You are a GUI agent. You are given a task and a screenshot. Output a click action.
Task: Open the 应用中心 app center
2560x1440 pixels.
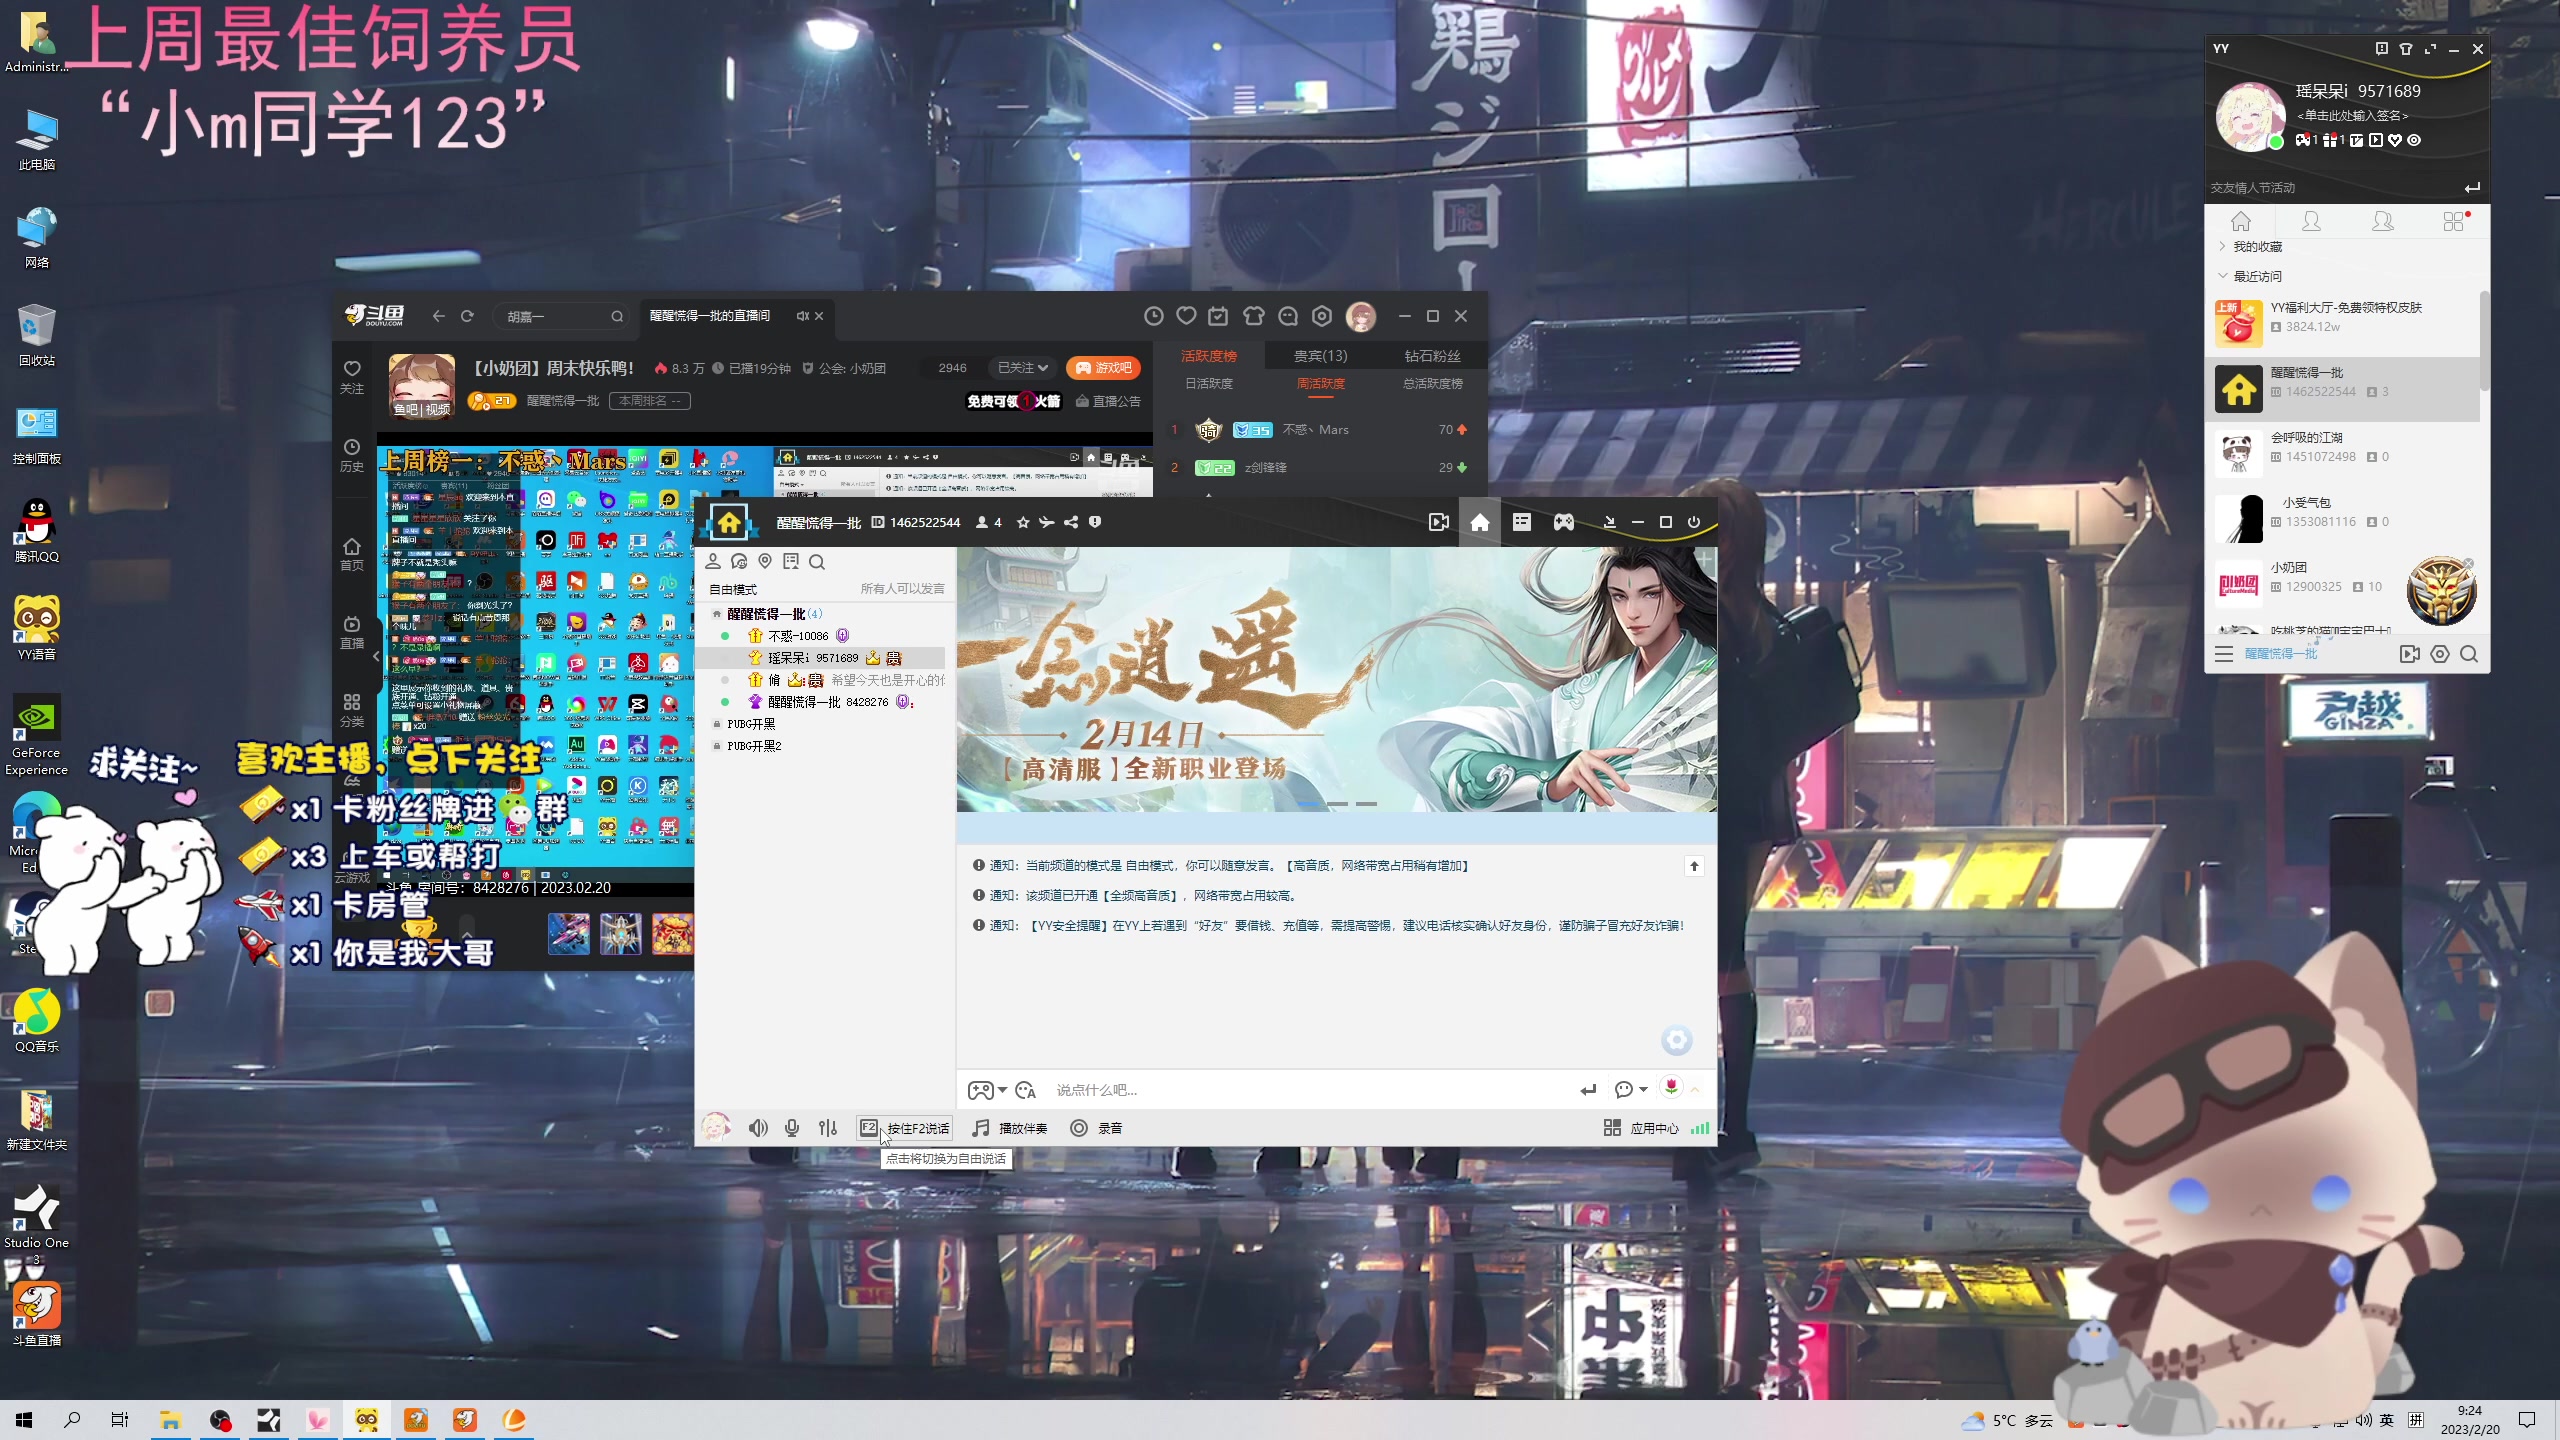(1641, 1128)
